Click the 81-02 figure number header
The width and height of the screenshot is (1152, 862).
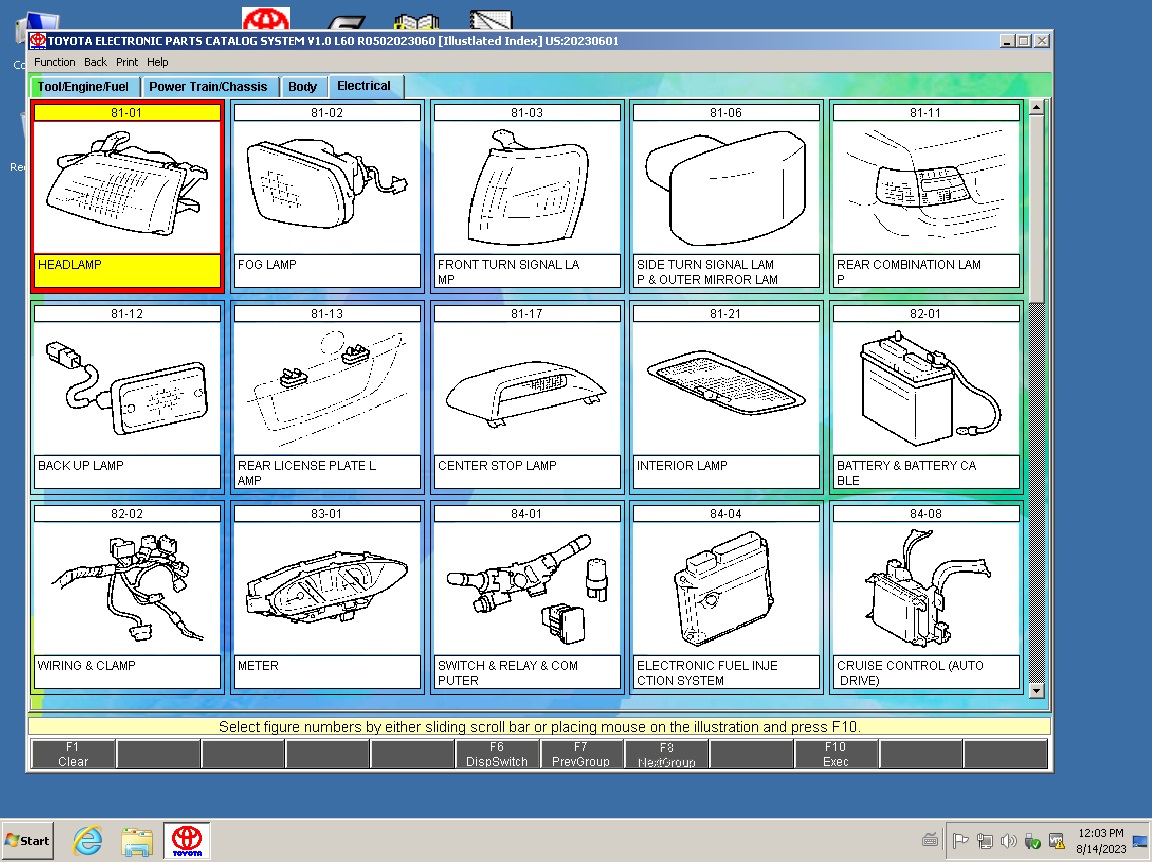point(327,112)
